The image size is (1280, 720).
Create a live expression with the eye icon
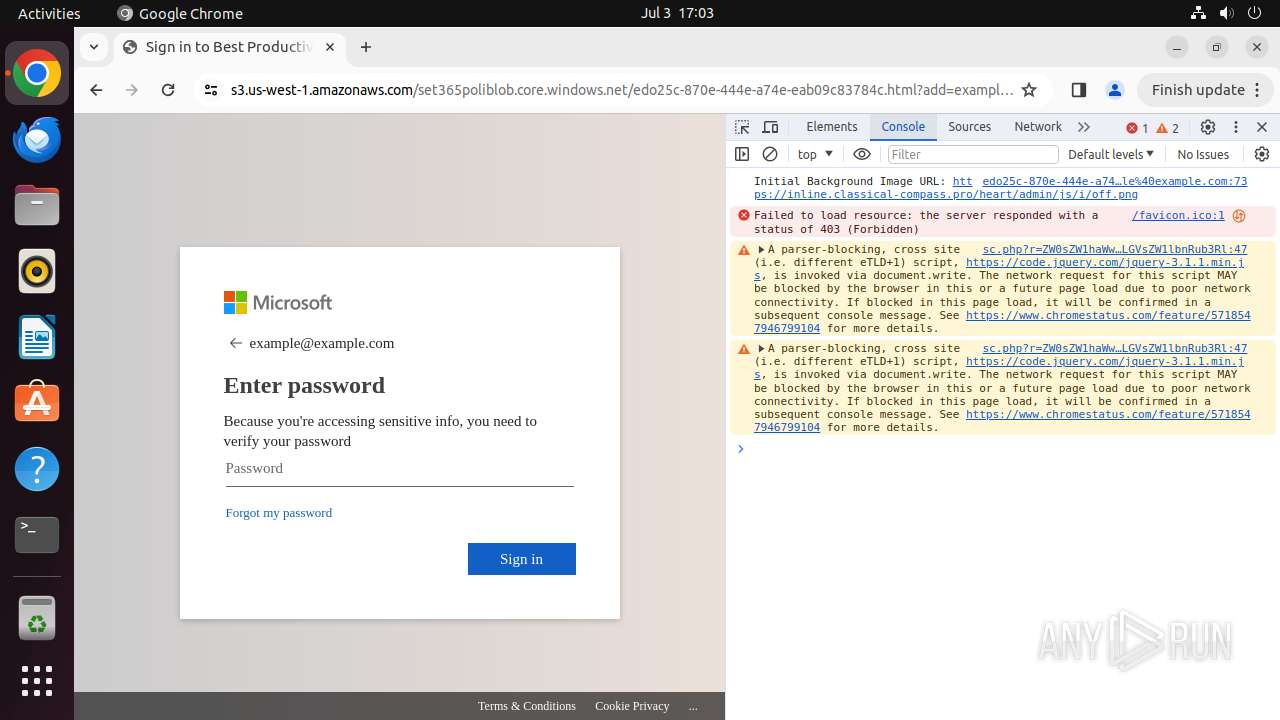(x=862, y=154)
